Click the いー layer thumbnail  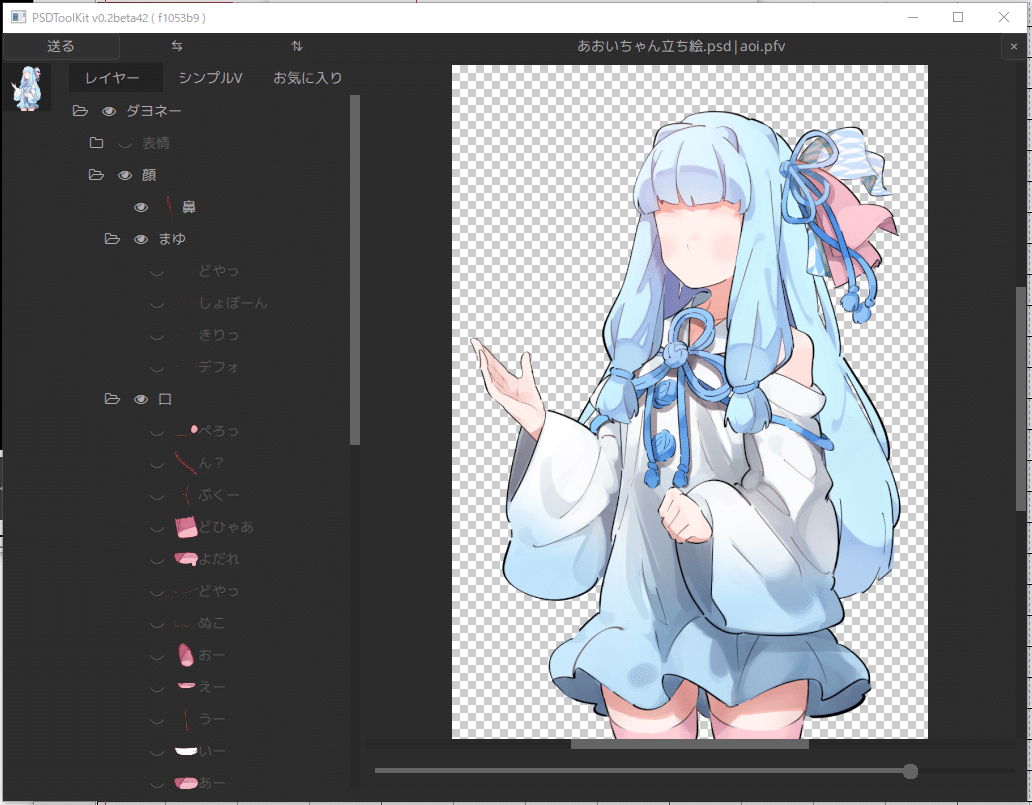point(186,750)
